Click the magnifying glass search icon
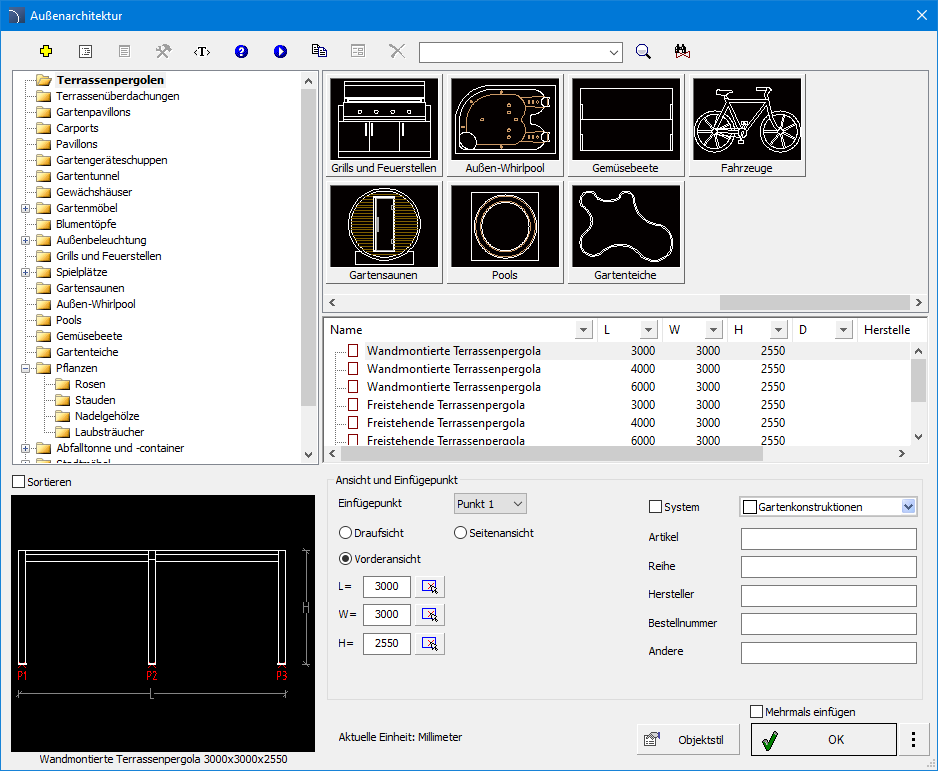The height and width of the screenshot is (771, 938). 644,51
